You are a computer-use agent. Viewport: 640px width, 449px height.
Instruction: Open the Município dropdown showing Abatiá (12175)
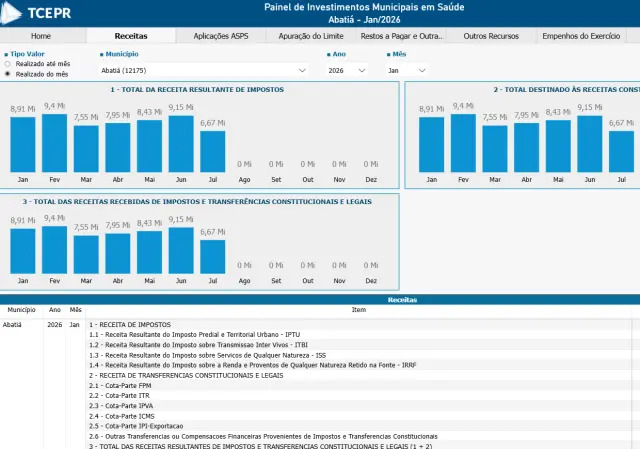click(x=203, y=70)
